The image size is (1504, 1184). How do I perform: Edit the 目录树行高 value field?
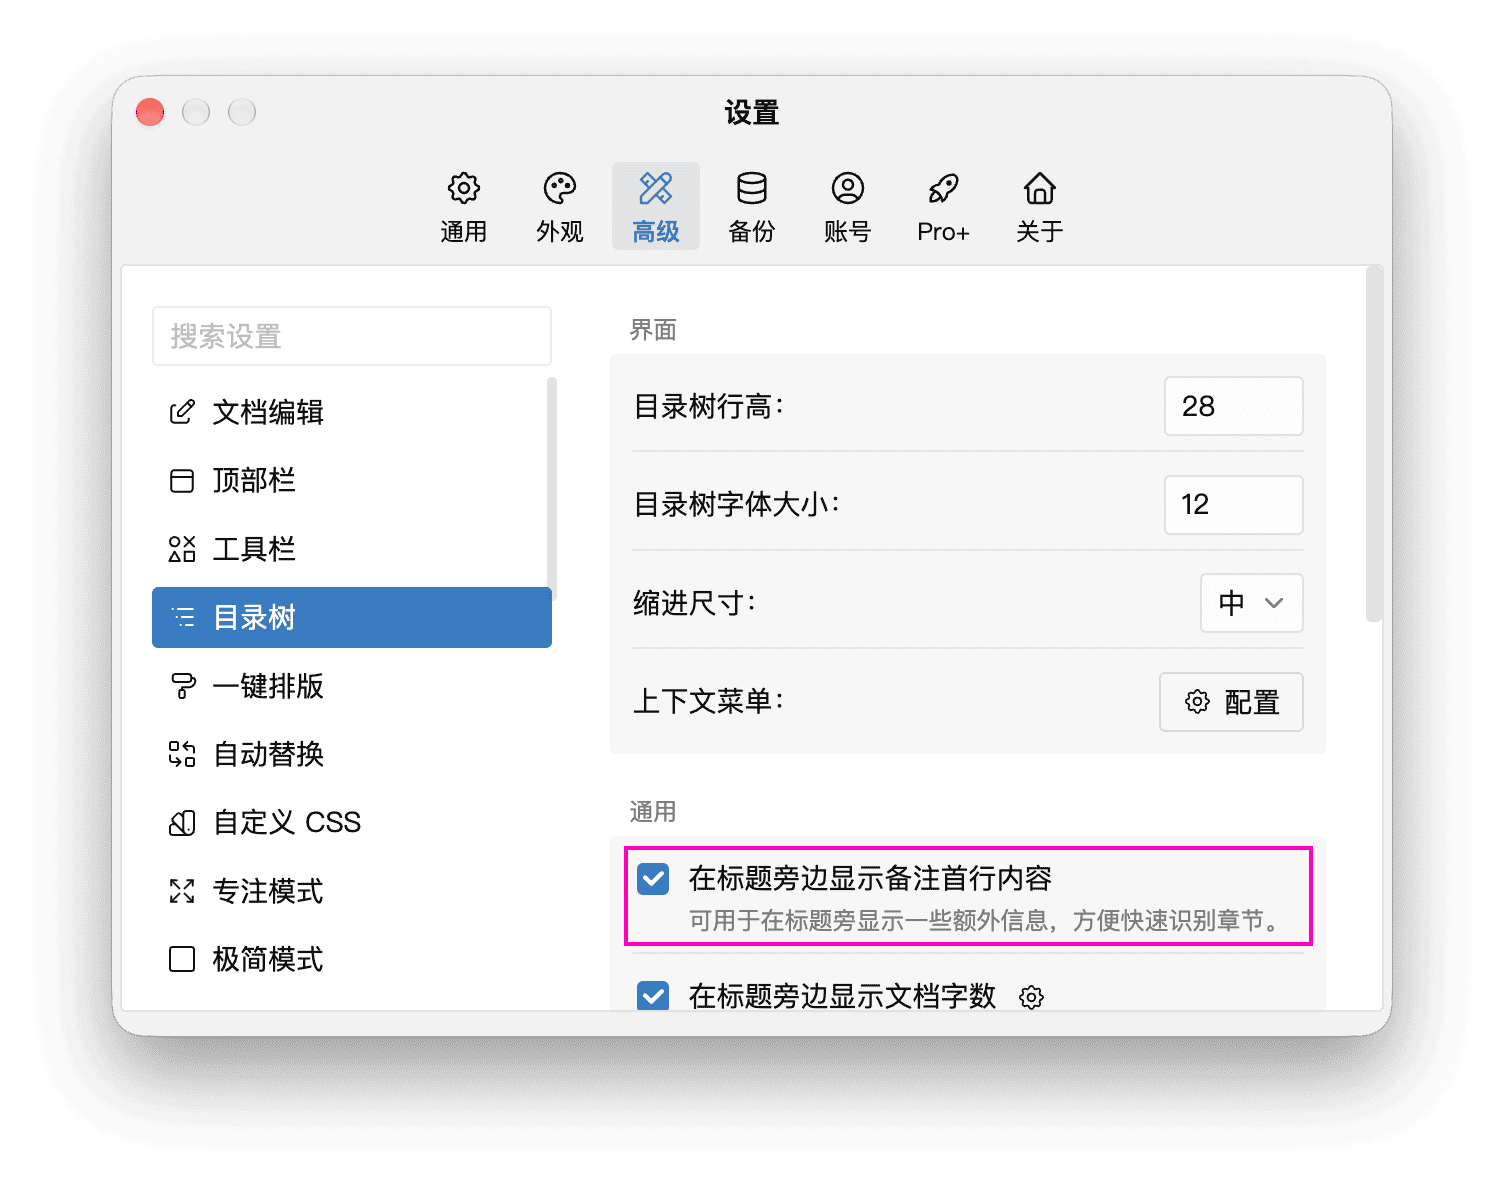tap(1233, 406)
